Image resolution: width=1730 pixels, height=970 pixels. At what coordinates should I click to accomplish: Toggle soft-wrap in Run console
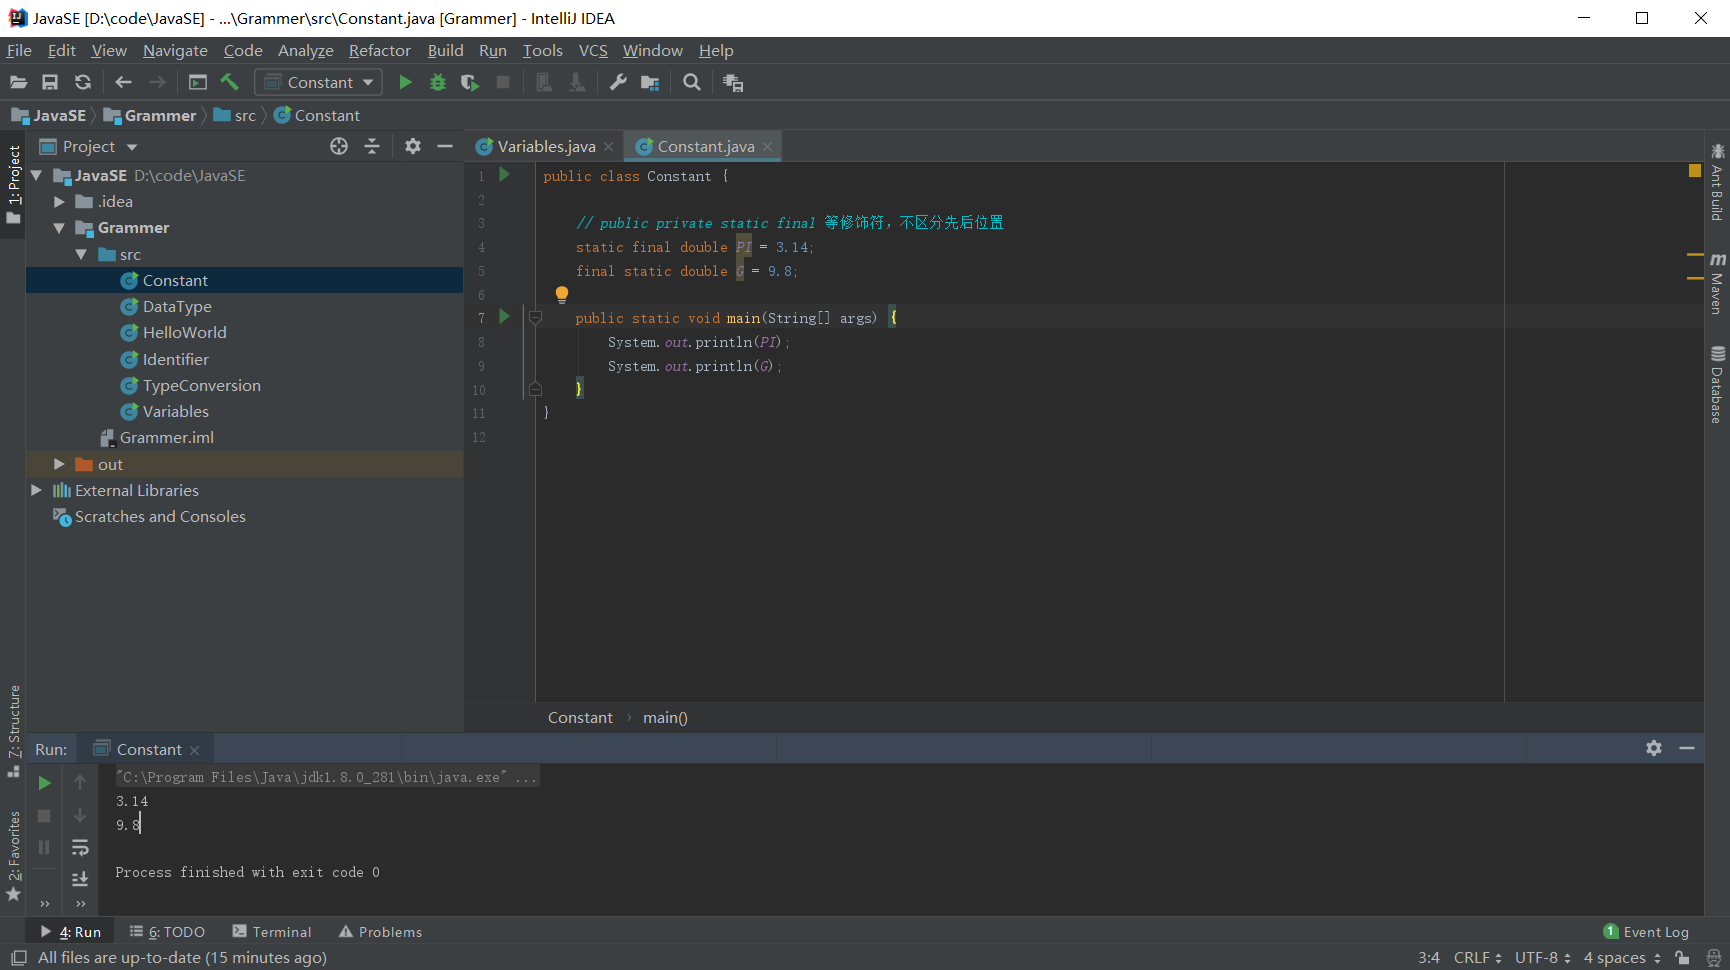(x=80, y=848)
